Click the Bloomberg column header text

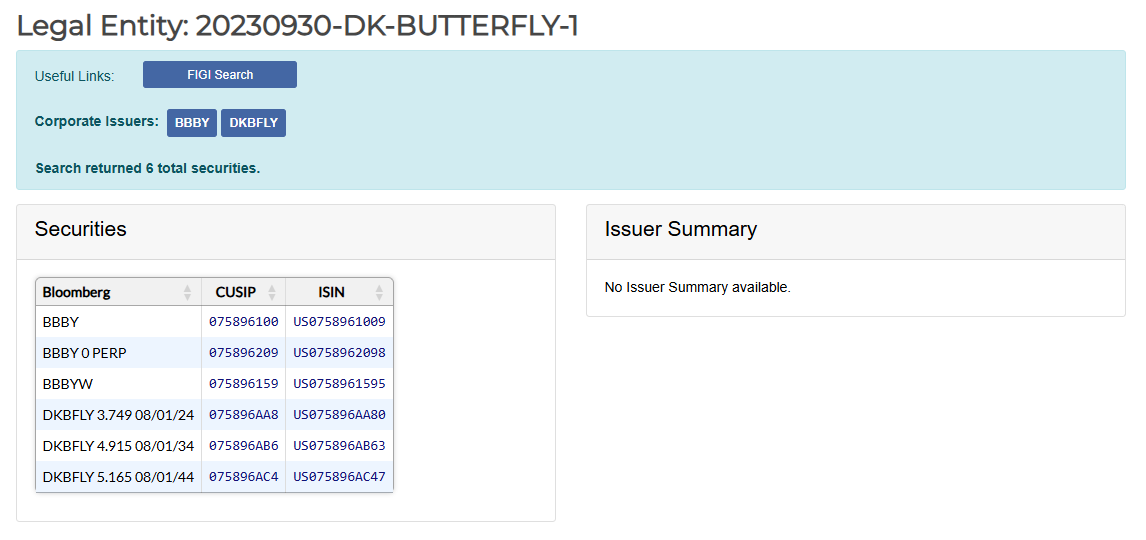[x=77, y=292]
